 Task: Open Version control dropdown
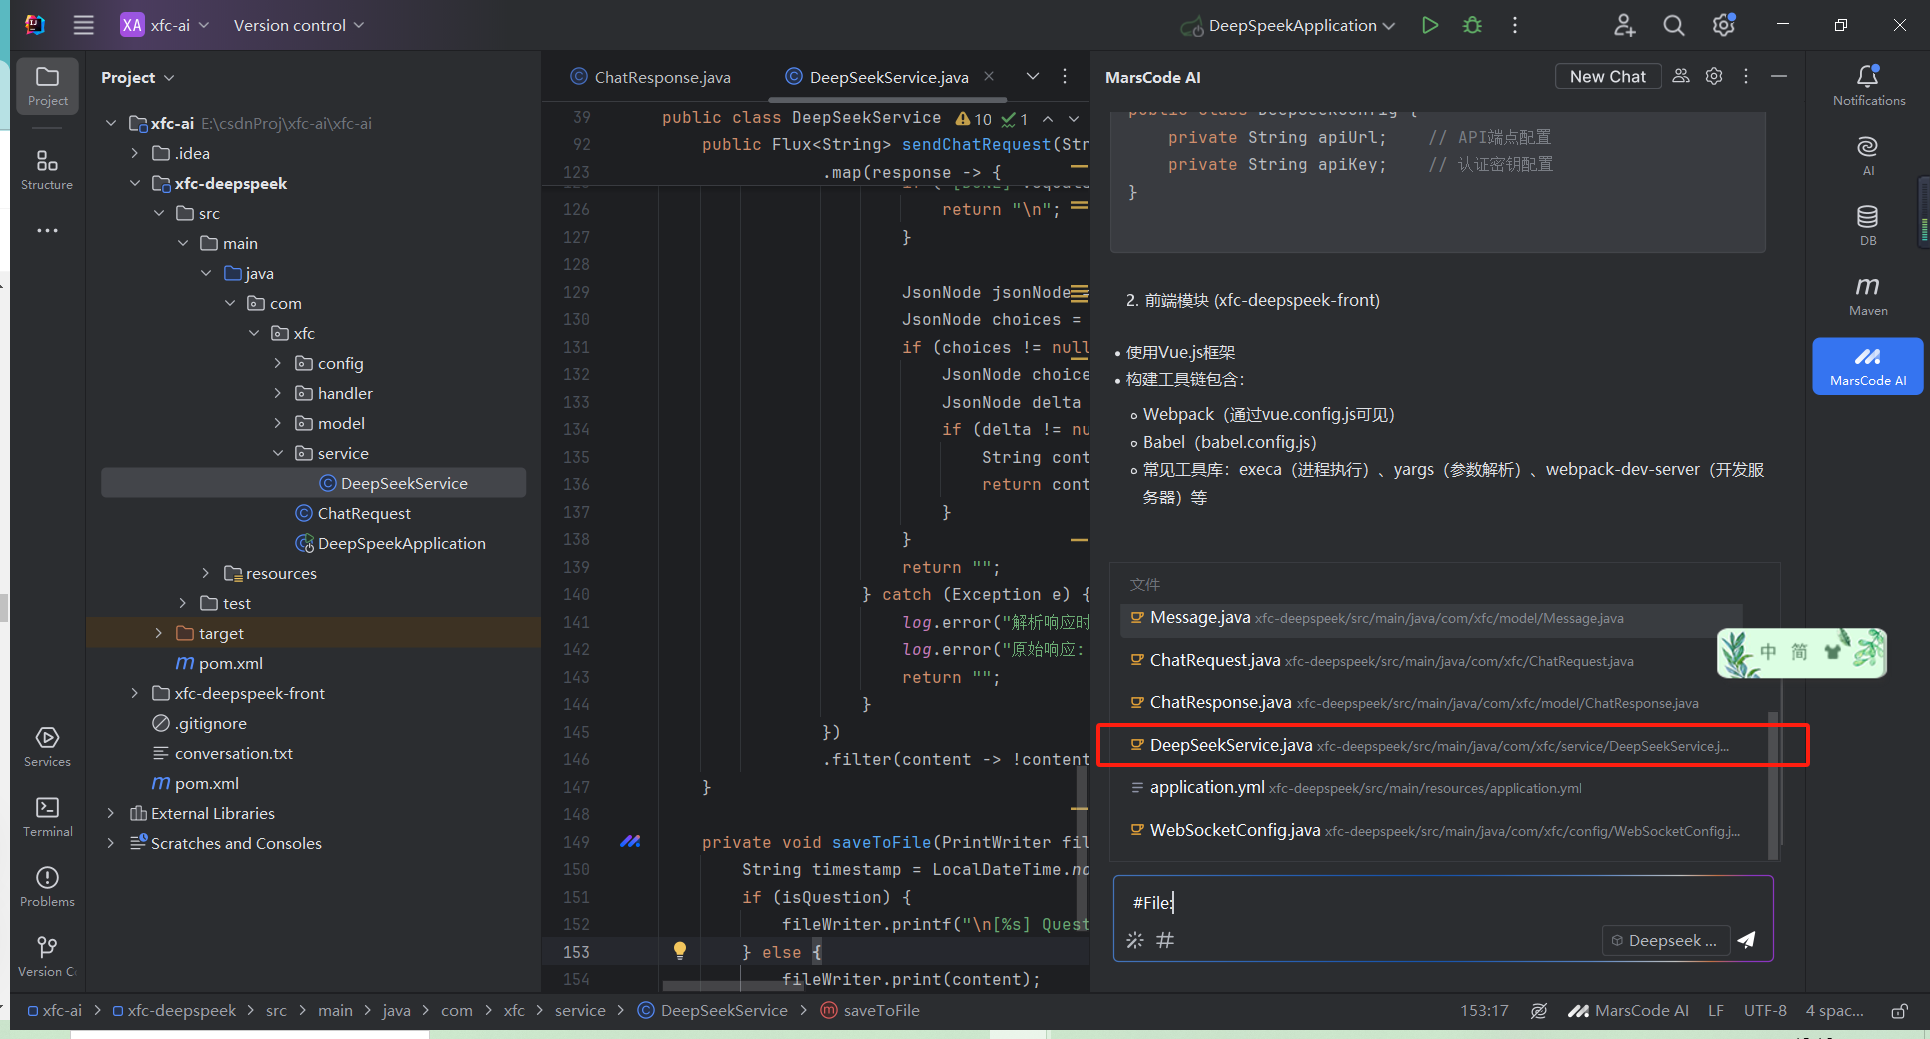(x=299, y=25)
